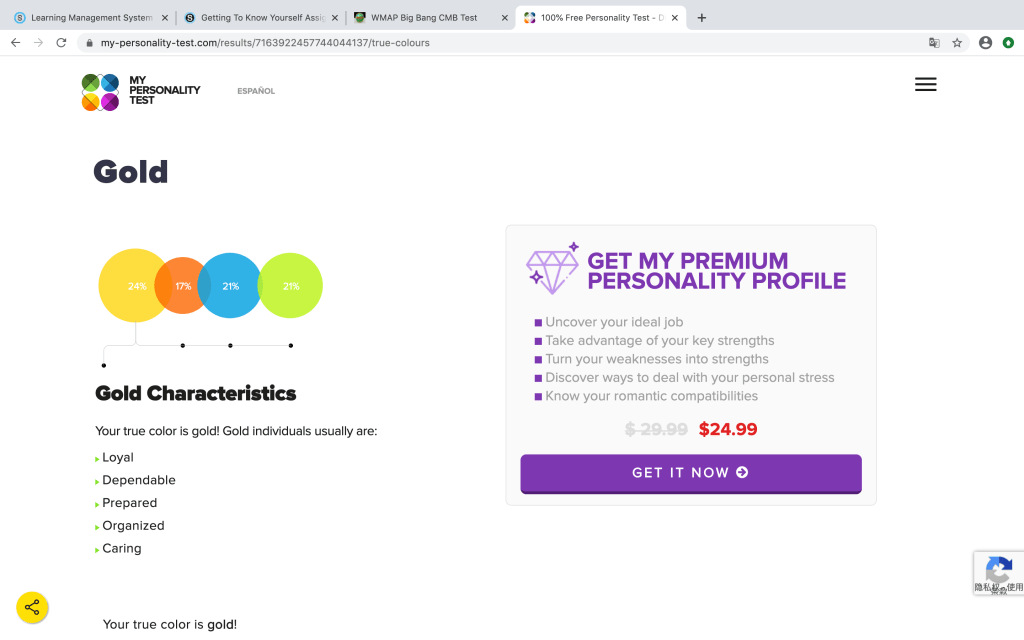1024x640 pixels.
Task: Switch language via ESPAÑOL link
Action: (x=256, y=91)
